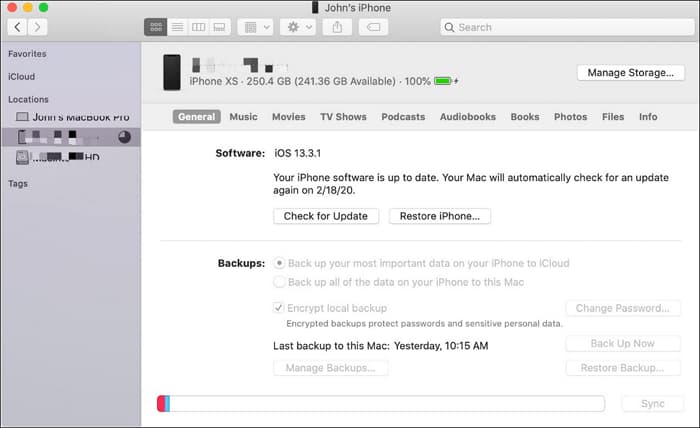Switch to the Music tab
Image resolution: width=700 pixels, height=428 pixels.
[243, 117]
